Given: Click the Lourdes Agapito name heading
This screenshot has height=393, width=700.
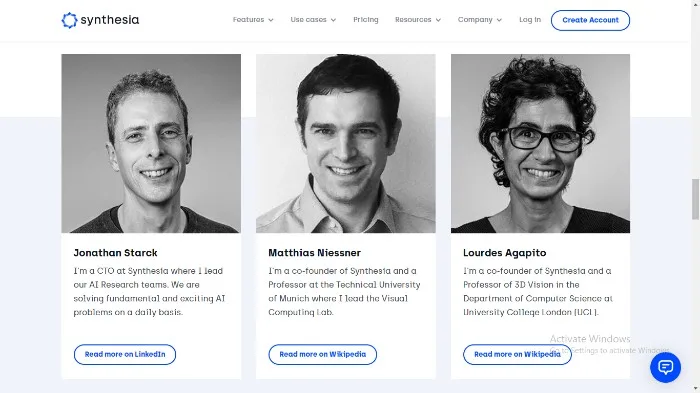Looking at the screenshot, I should [x=504, y=253].
